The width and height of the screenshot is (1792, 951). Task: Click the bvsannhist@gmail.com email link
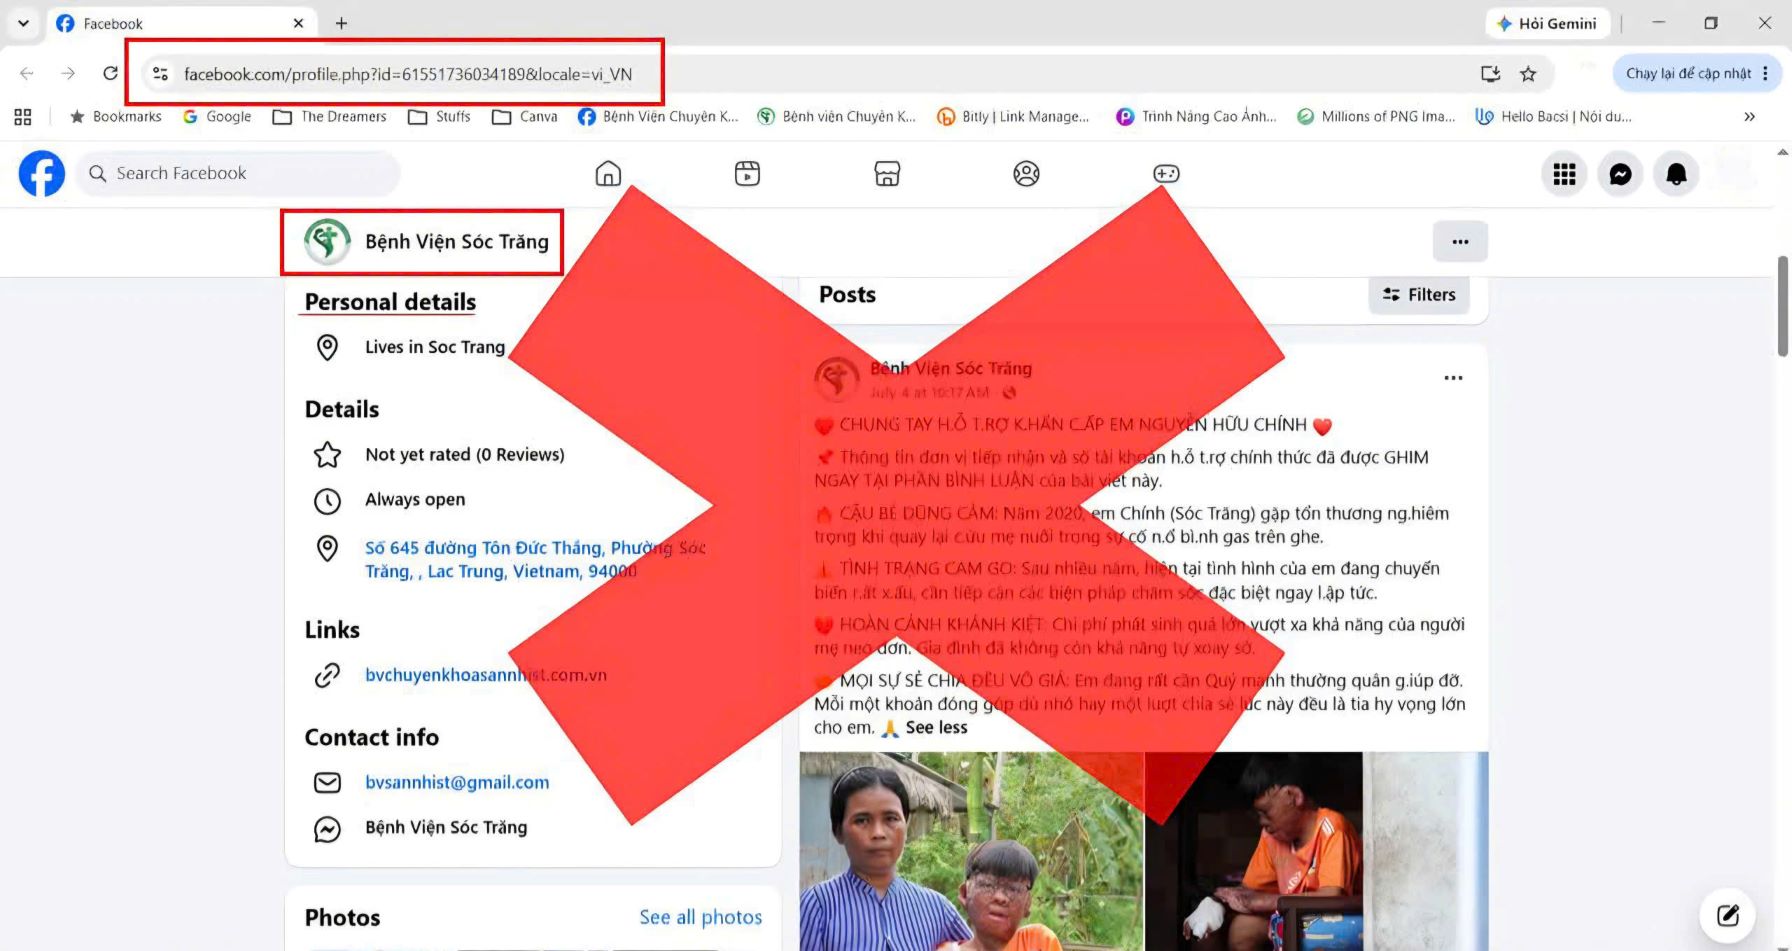coord(457,782)
